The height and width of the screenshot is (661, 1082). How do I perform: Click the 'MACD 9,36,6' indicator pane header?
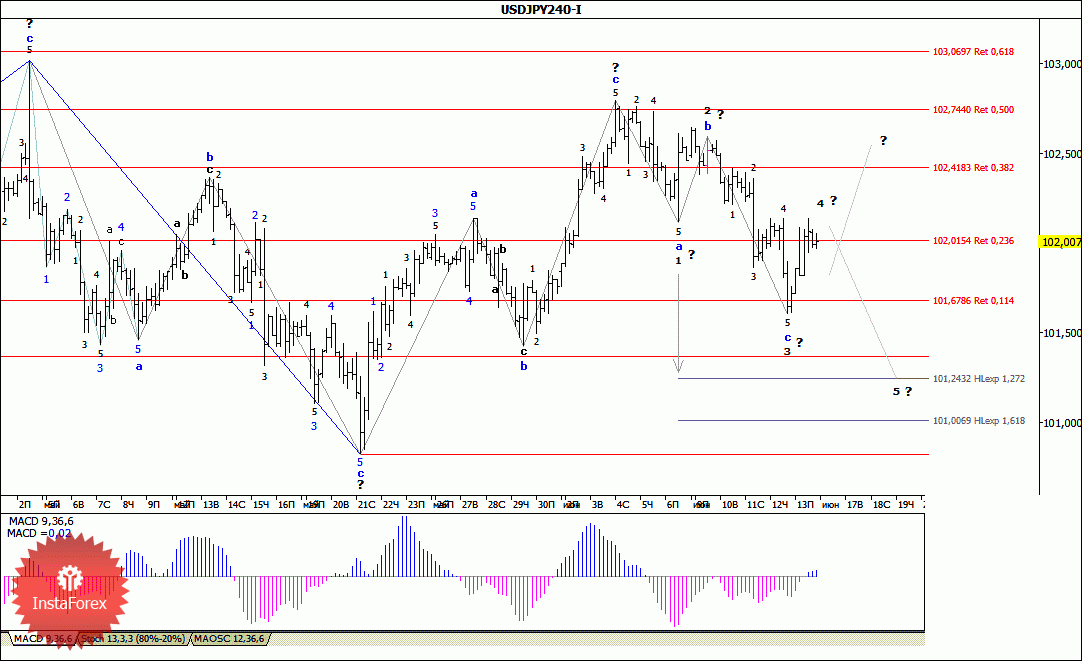click(40, 522)
